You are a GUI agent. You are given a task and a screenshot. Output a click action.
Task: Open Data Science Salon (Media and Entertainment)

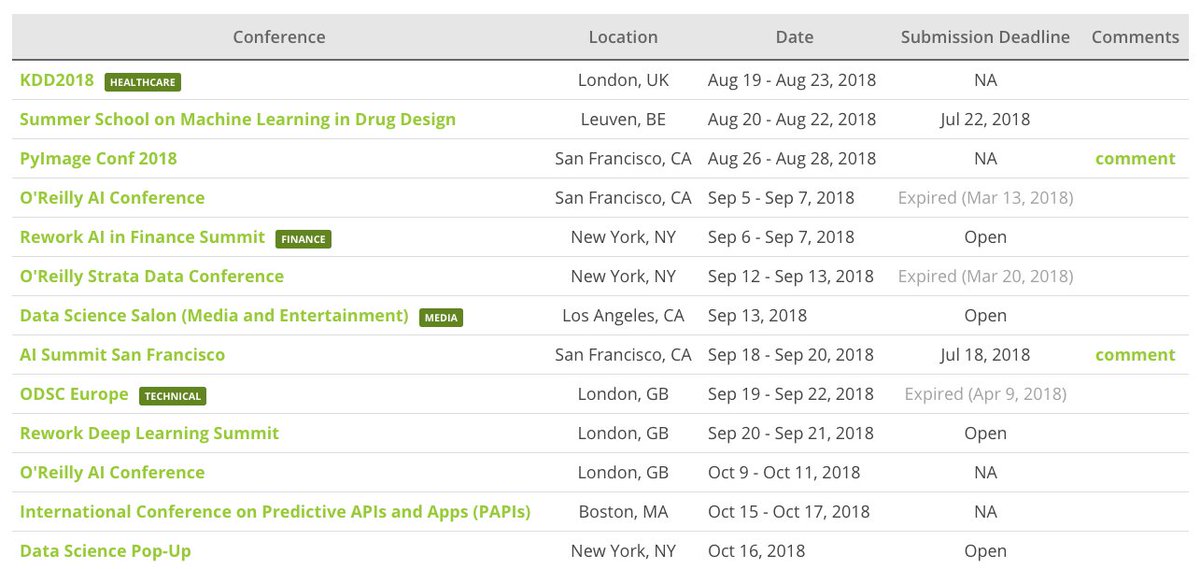tap(214, 315)
